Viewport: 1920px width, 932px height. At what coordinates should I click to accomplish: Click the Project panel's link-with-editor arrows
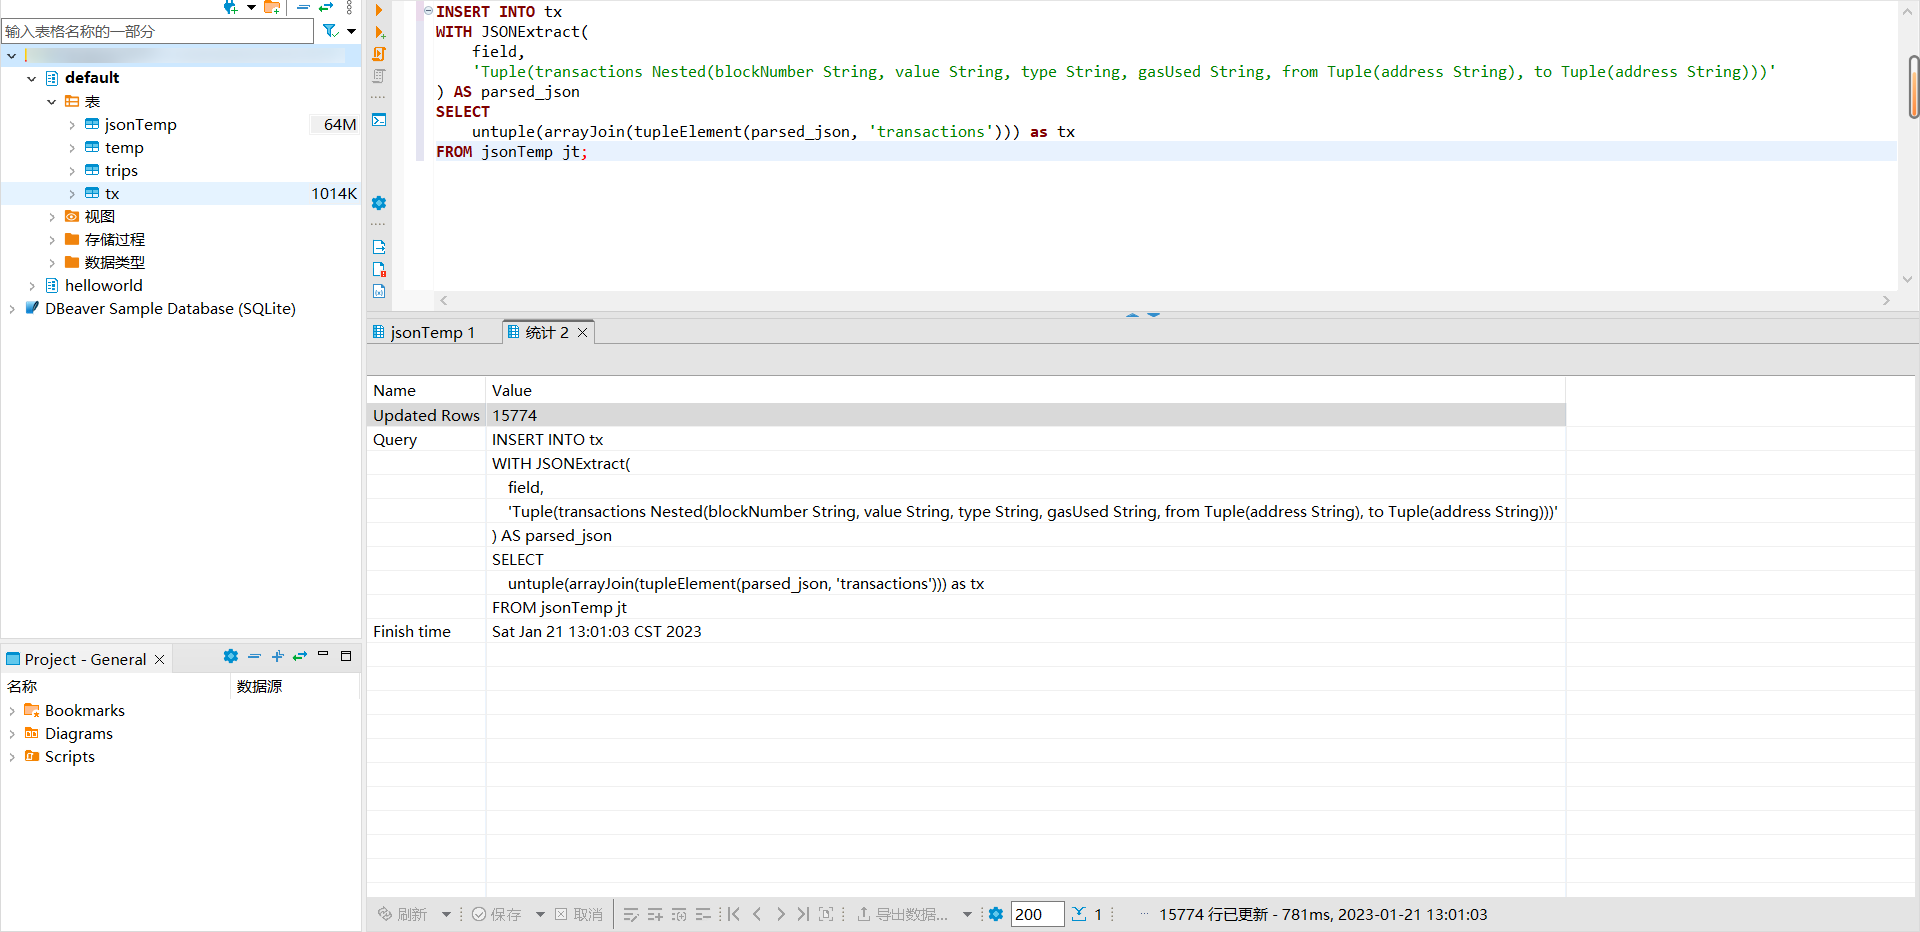pyautogui.click(x=300, y=657)
